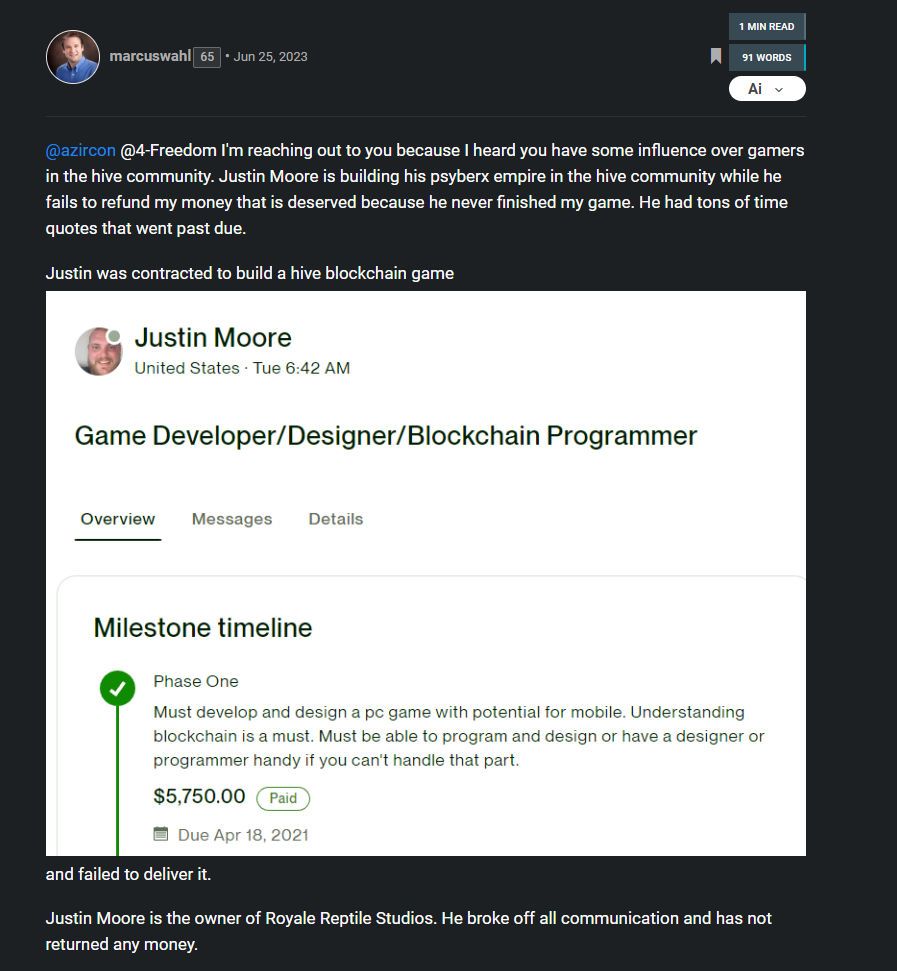Click the $5,750.00 amount
Image resolution: width=897 pixels, height=971 pixels.
199,796
